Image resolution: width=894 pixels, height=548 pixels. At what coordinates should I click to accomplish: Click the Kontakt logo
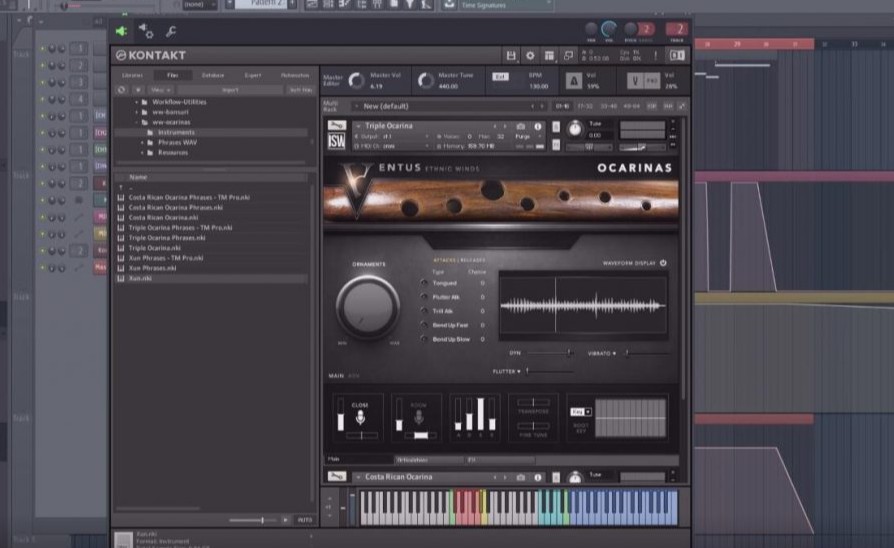151,55
